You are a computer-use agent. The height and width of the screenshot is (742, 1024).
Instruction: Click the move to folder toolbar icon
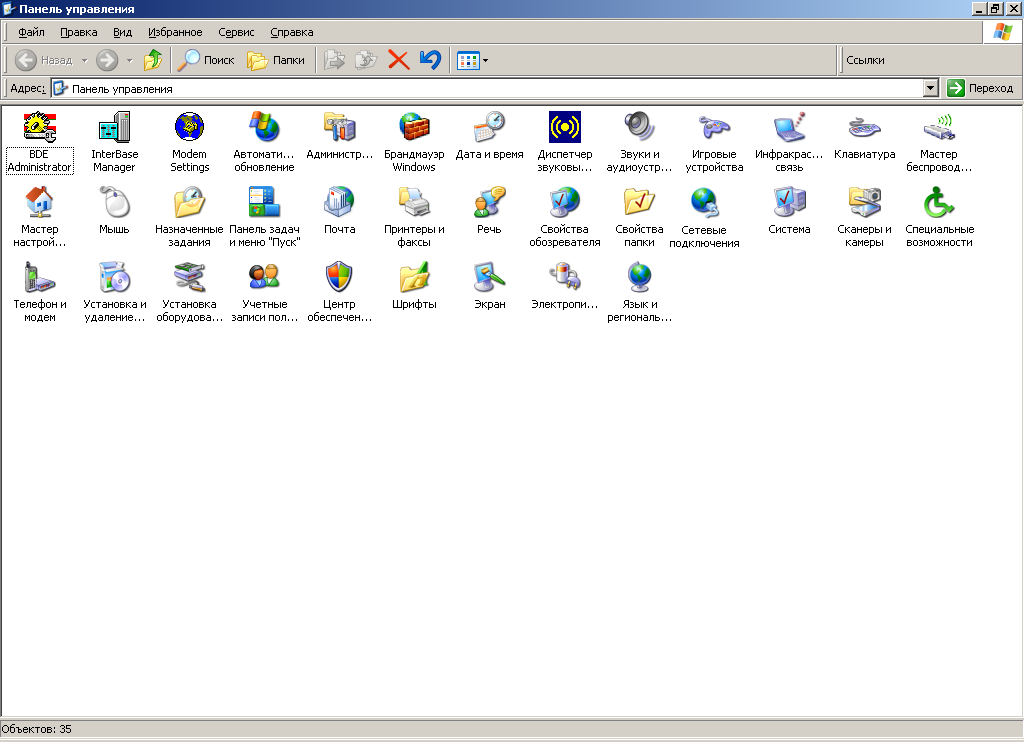pyautogui.click(x=334, y=60)
